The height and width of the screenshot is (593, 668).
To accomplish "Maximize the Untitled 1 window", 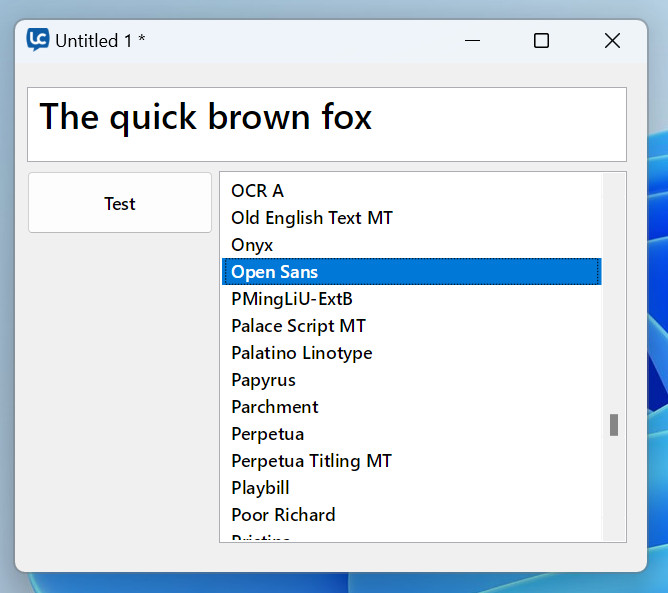I will [541, 40].
